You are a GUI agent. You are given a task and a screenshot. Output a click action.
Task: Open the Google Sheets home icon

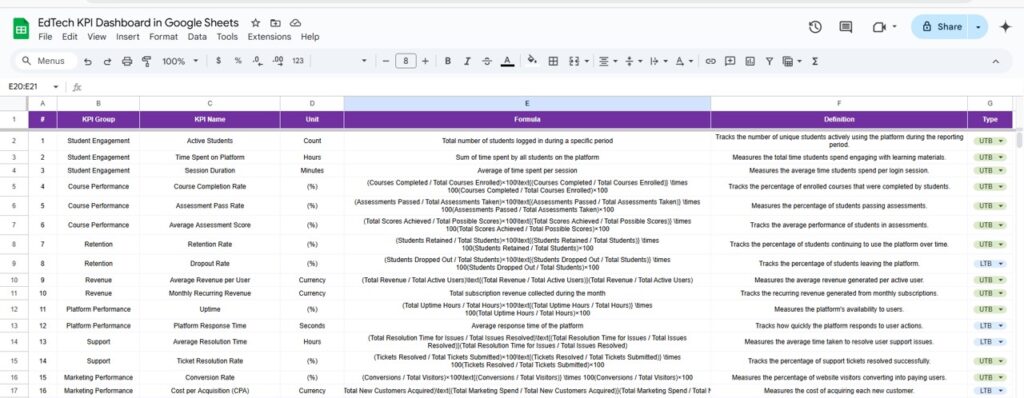[21, 29]
